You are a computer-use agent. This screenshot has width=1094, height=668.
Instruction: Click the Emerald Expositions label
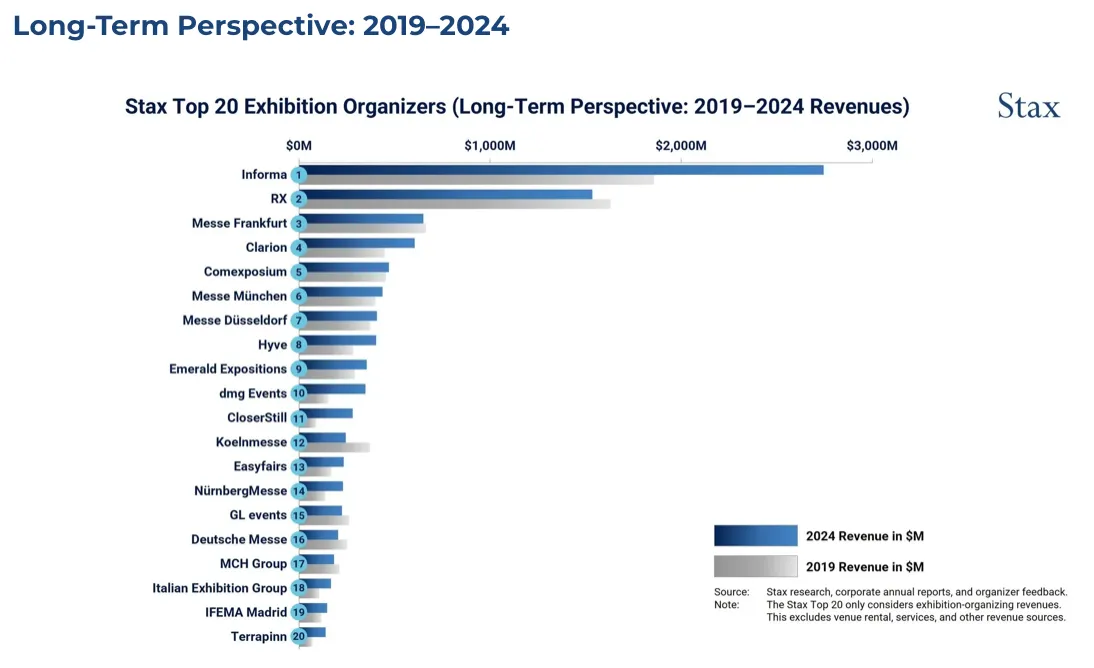[x=228, y=369]
